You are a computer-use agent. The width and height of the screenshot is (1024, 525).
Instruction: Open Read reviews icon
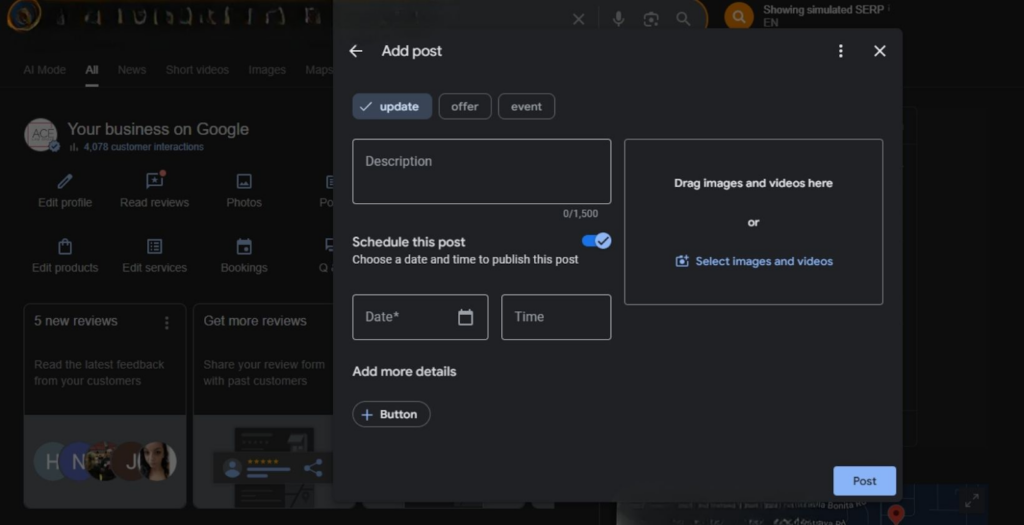coord(154,181)
